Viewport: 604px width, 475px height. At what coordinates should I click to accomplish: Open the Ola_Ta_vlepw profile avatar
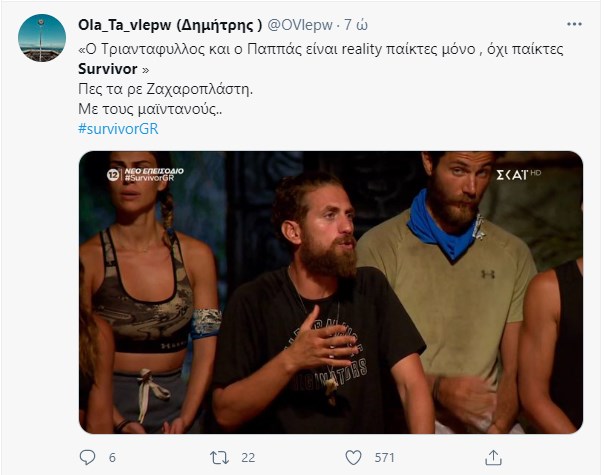42,38
